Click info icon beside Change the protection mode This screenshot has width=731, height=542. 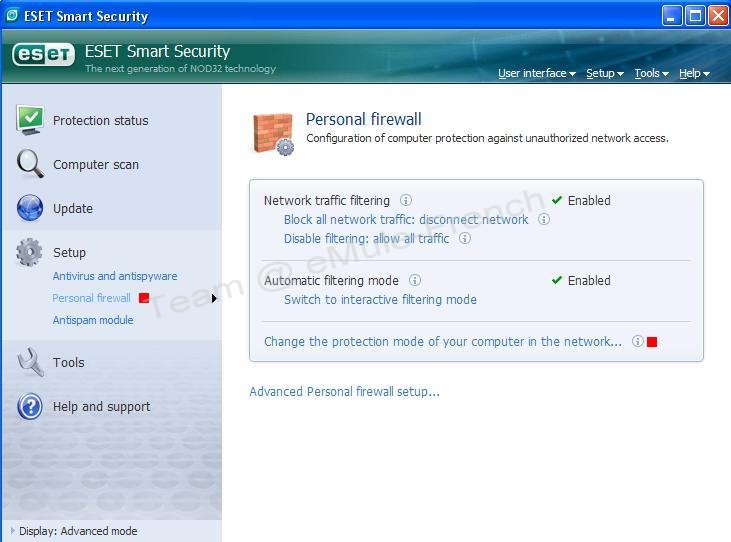(637, 341)
